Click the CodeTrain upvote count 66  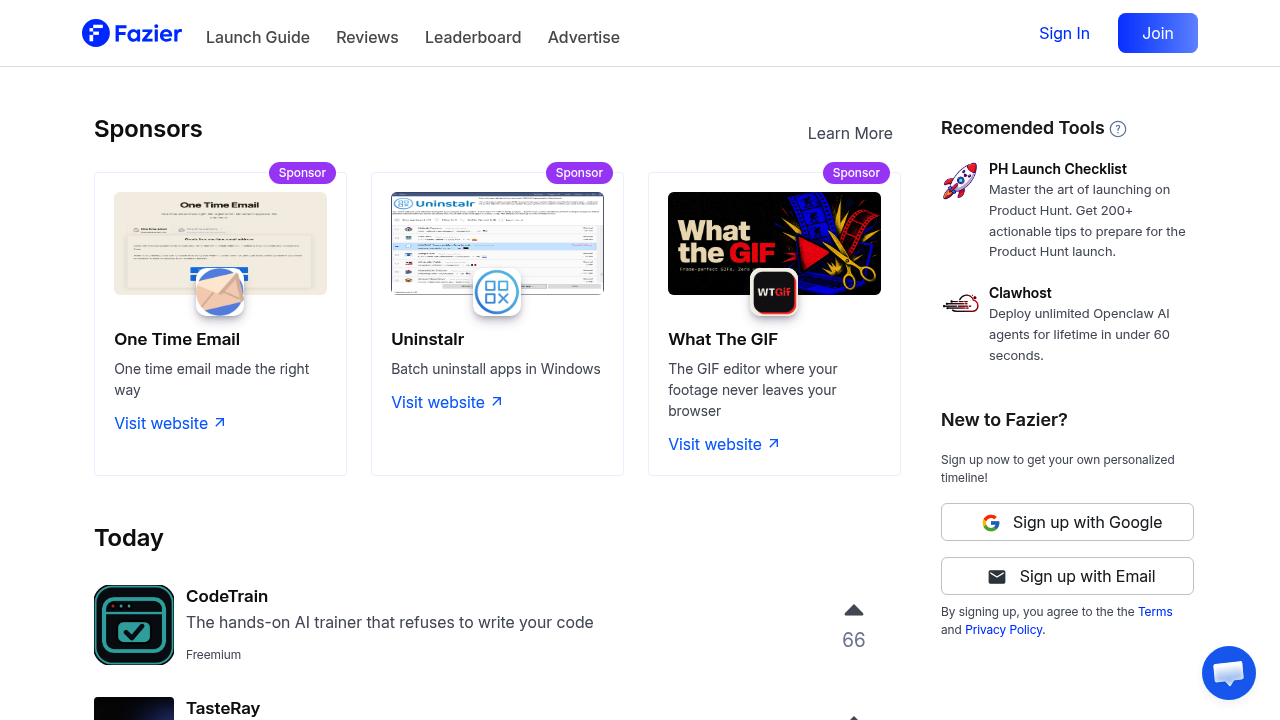(853, 640)
